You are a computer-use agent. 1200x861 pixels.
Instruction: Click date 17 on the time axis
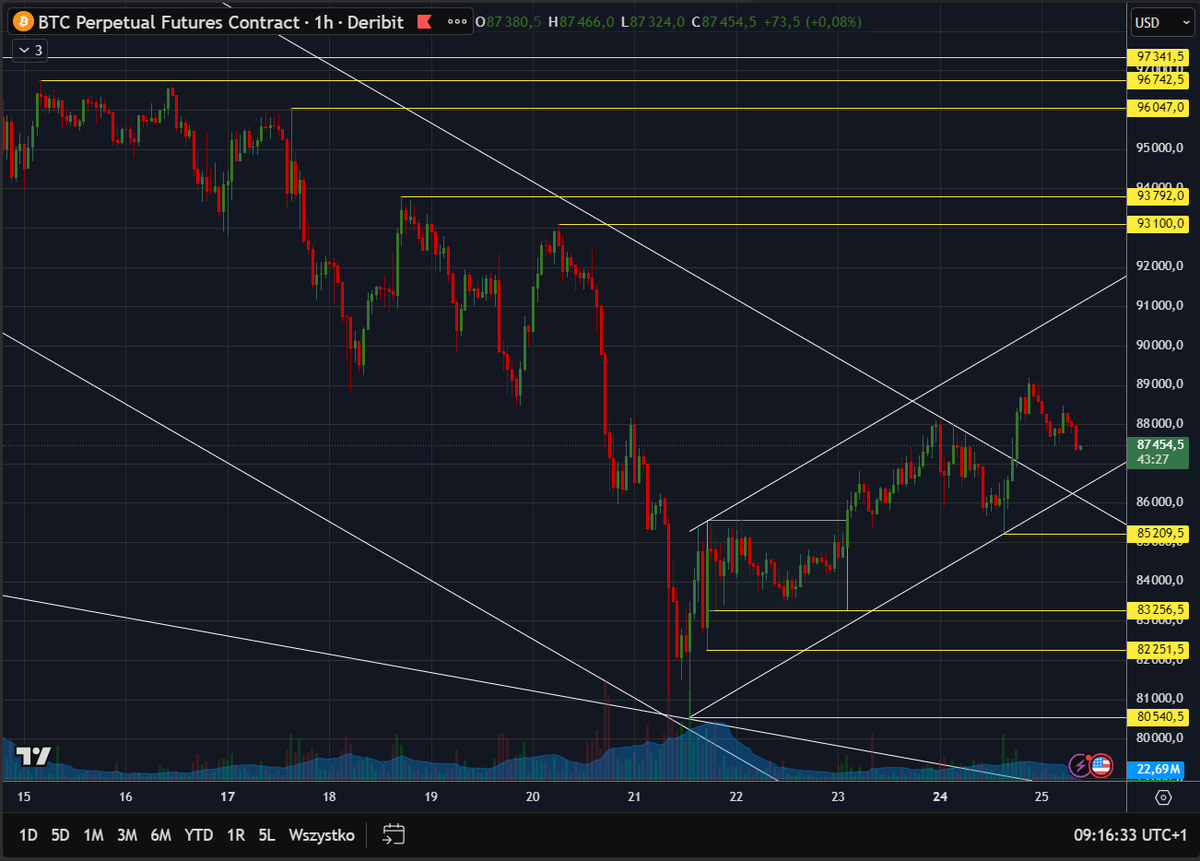[227, 797]
